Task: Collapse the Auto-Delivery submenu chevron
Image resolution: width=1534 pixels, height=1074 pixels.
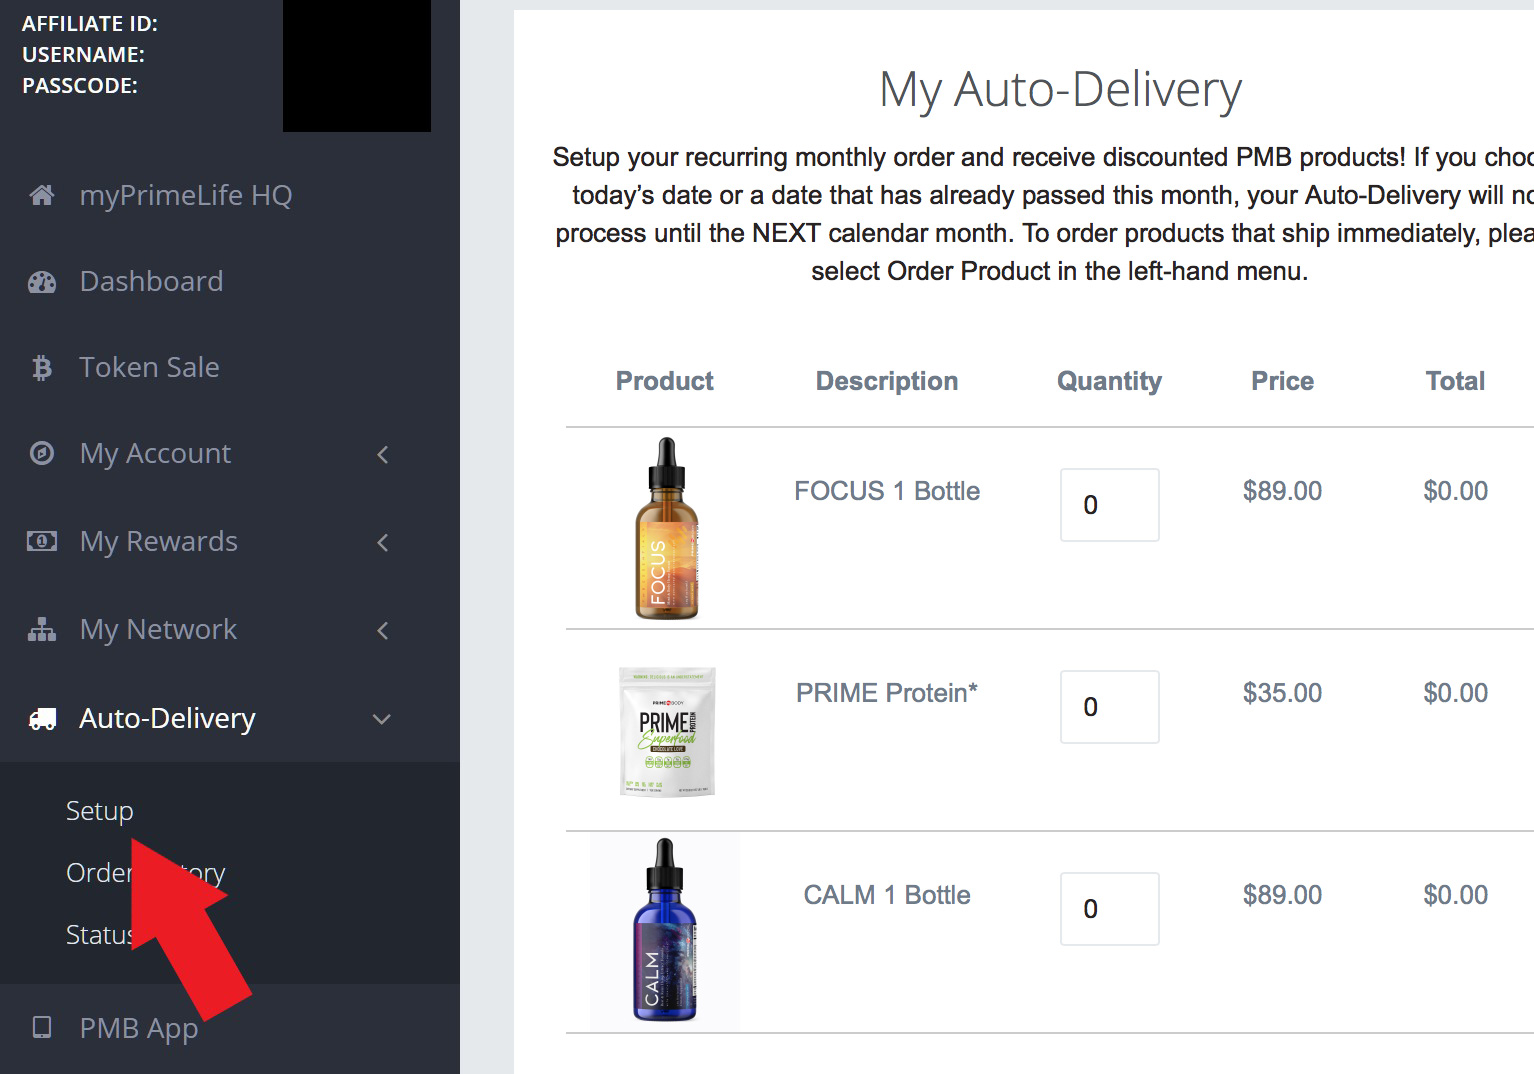Action: click(x=382, y=719)
